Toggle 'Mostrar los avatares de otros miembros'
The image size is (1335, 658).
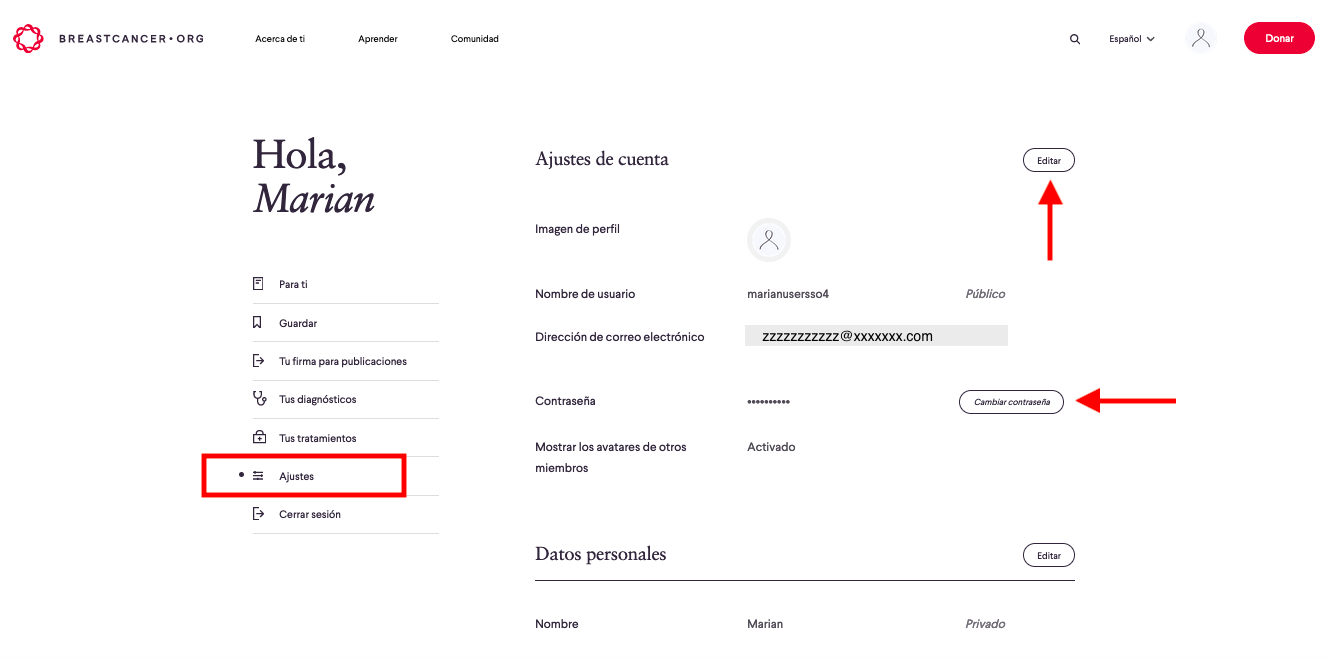[x=610, y=457]
